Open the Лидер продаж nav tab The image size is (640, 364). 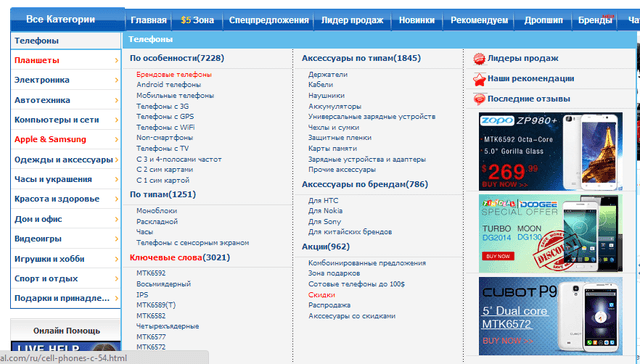pyautogui.click(x=352, y=20)
